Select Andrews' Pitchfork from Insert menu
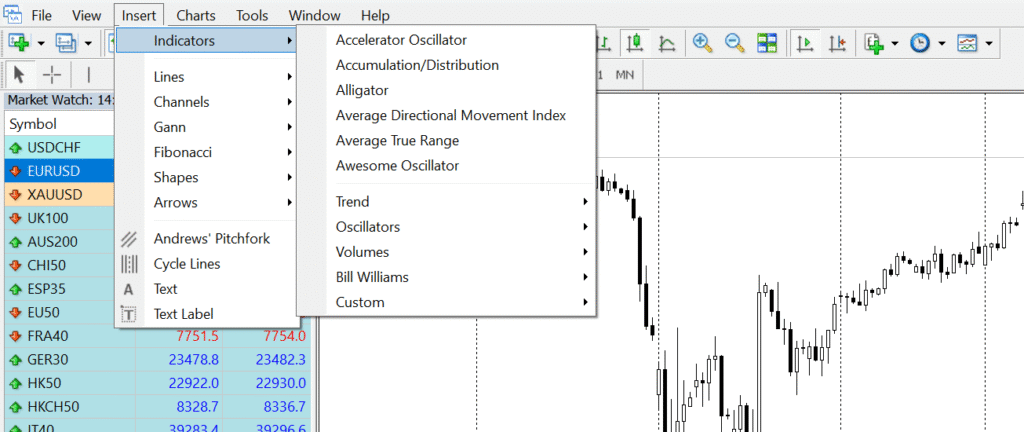Viewport: 1024px width, 432px height. (x=211, y=239)
